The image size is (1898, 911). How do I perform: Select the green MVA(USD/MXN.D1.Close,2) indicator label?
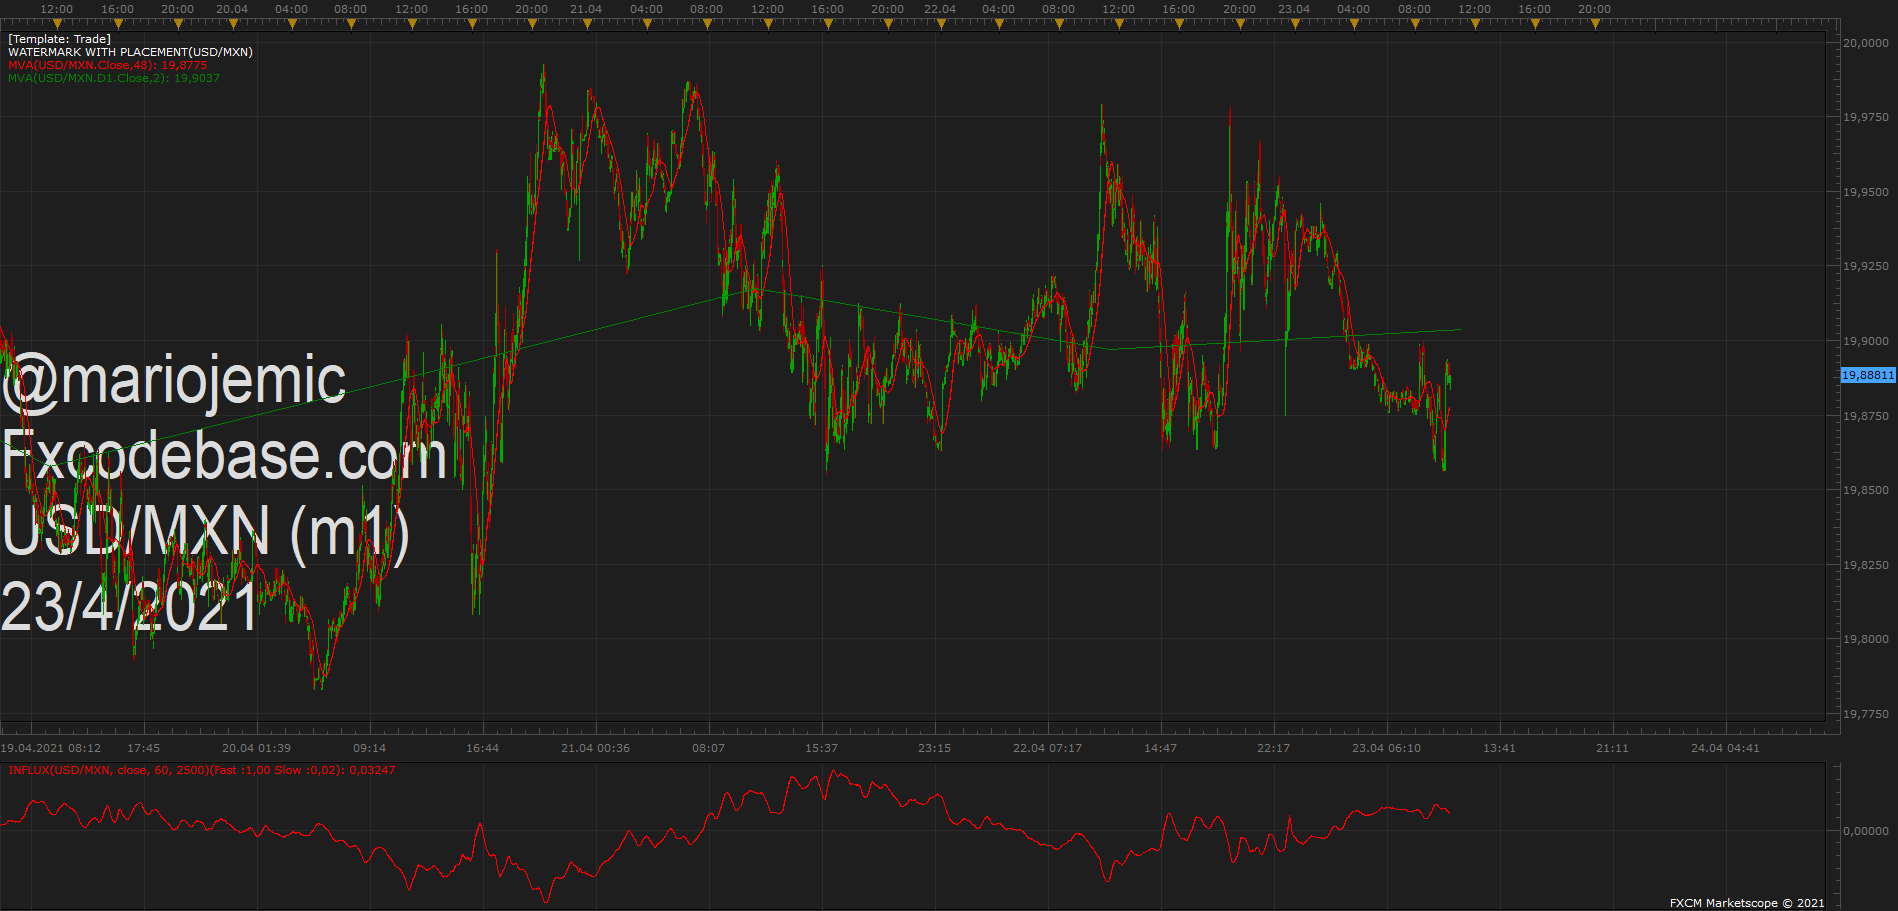pyautogui.click(x=114, y=78)
